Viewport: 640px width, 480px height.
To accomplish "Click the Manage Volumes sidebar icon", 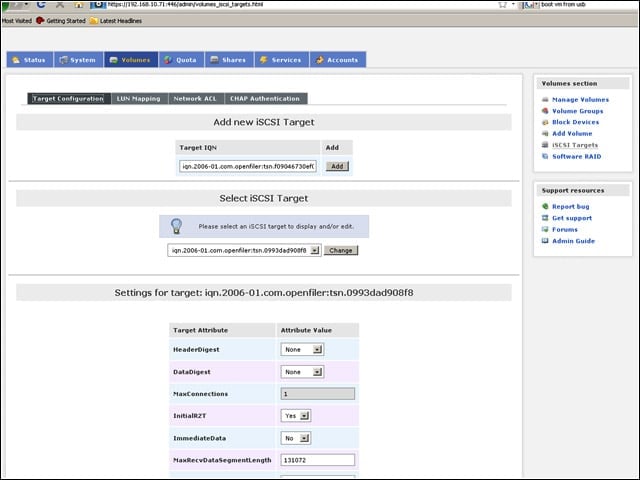I will (x=545, y=100).
